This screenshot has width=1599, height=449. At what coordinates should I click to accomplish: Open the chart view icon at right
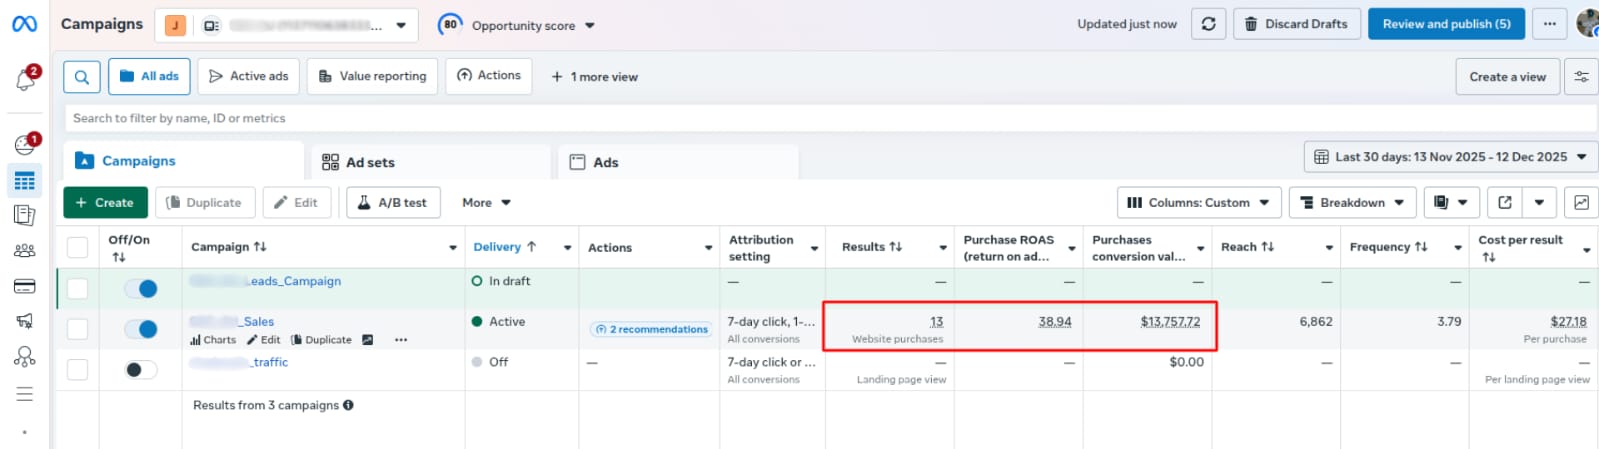coord(1580,203)
